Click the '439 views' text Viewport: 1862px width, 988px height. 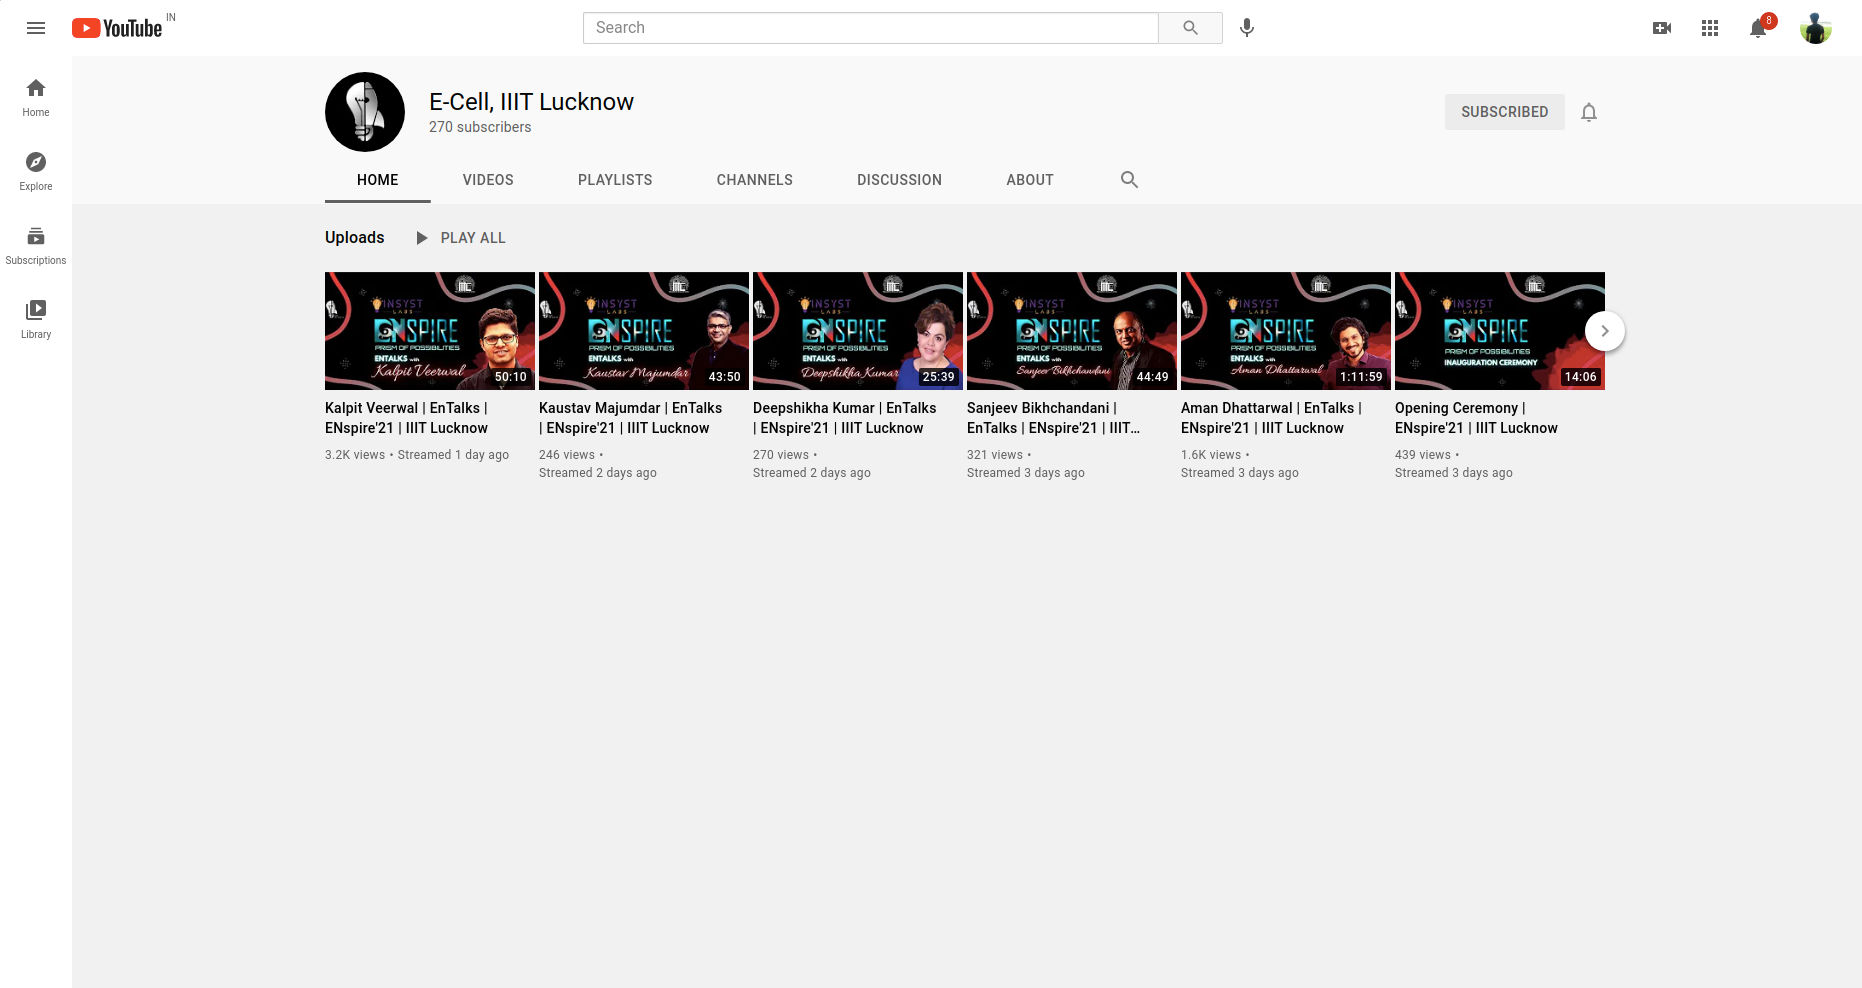coord(1423,455)
